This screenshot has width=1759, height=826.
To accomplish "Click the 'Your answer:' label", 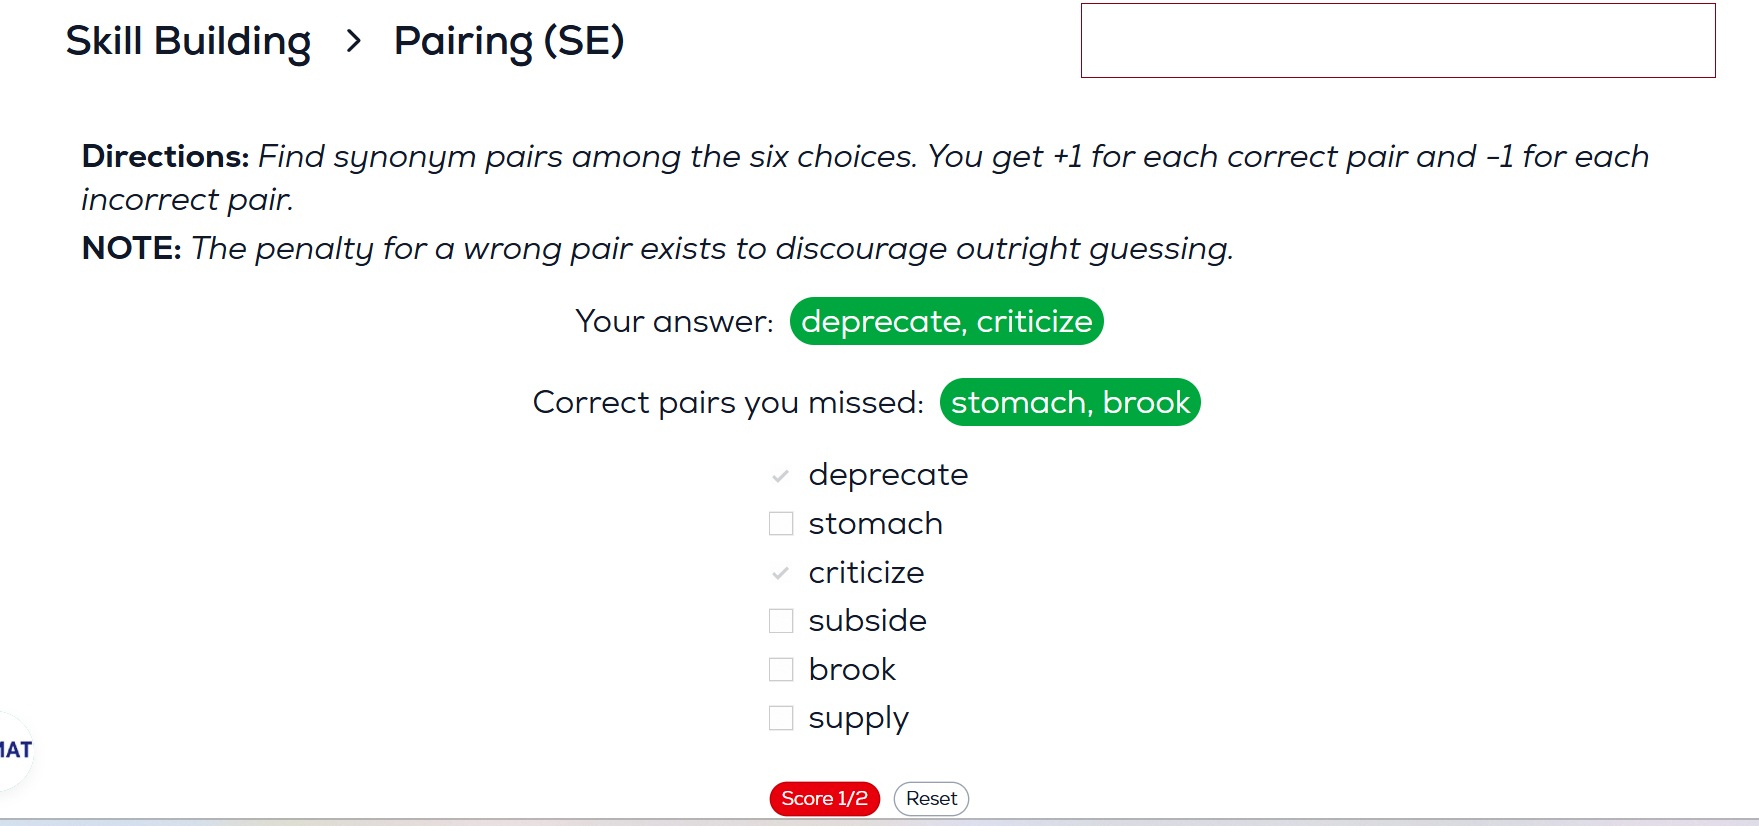I will (x=674, y=321).
